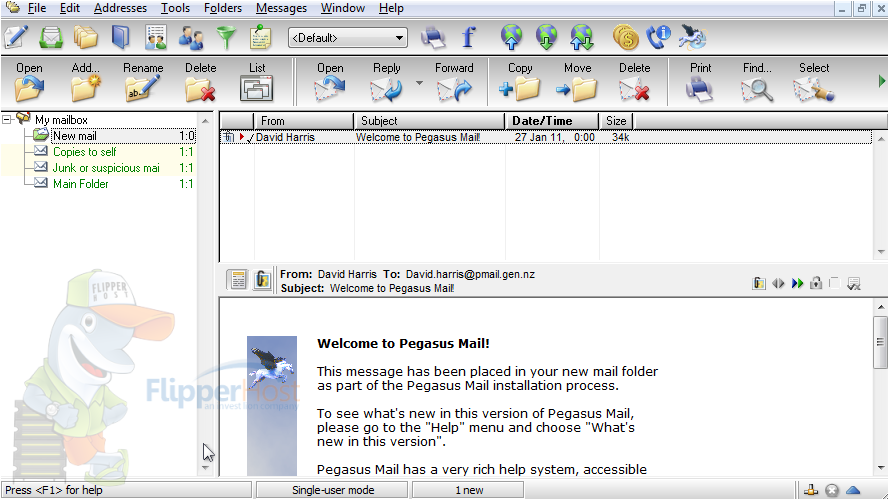The height and width of the screenshot is (500, 889).
Task: Expand the Reply options dropdown arrow
Action: coord(419,83)
